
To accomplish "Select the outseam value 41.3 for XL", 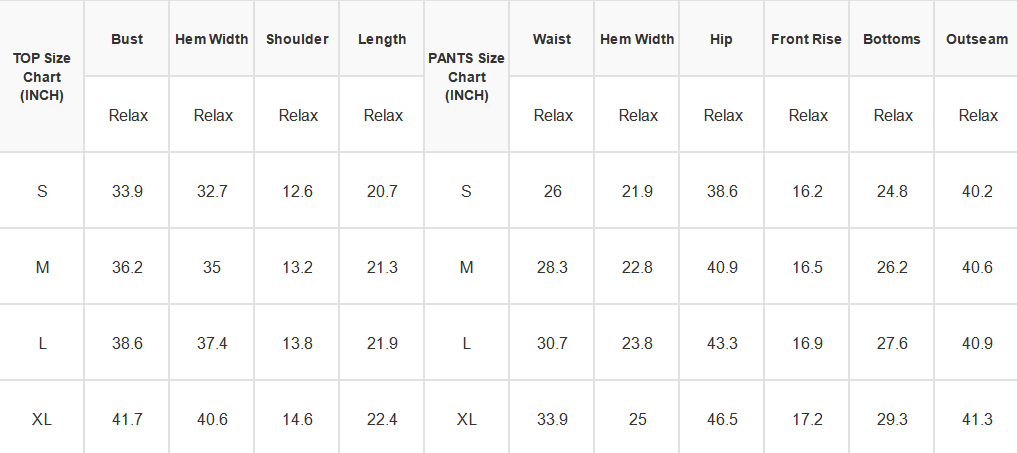I will click(x=976, y=419).
